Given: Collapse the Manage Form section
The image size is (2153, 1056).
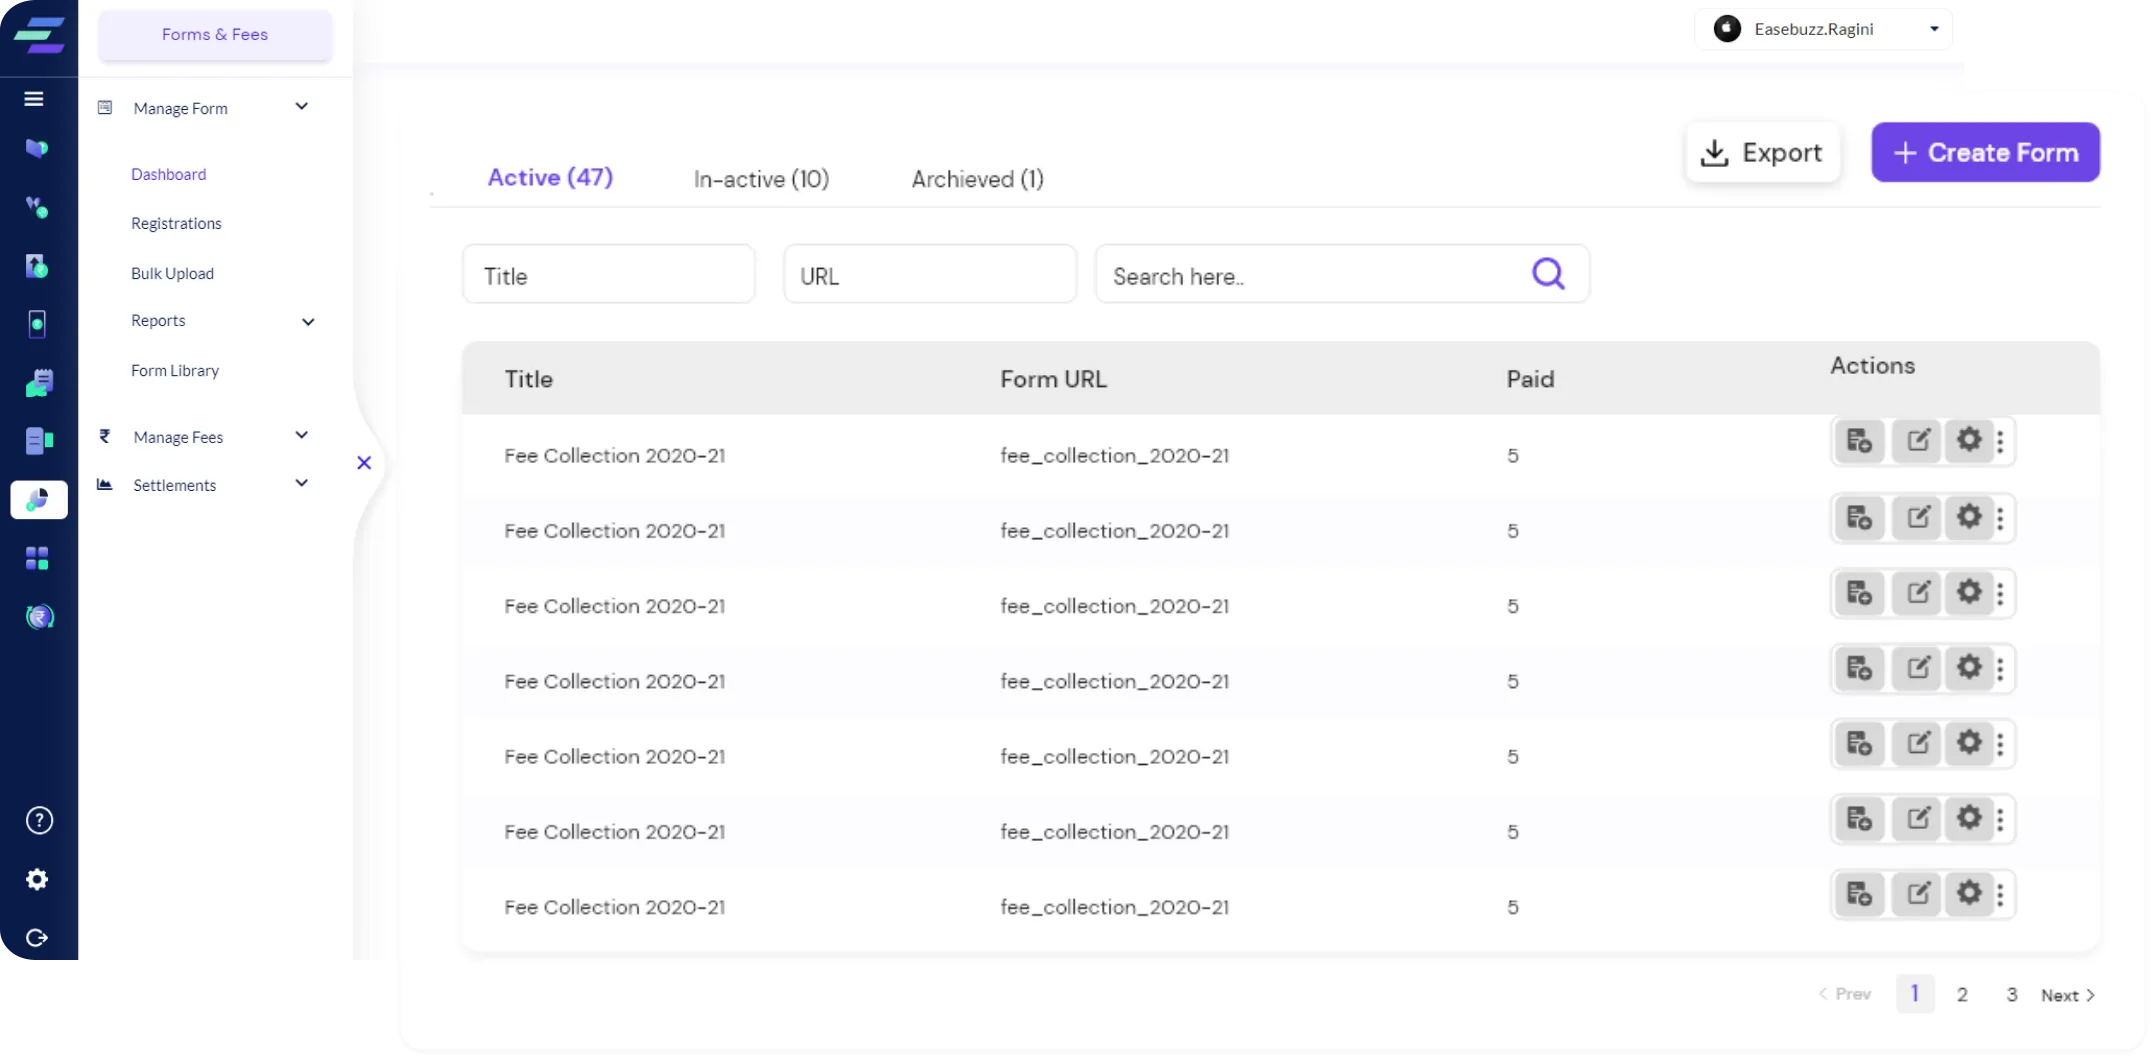Looking at the screenshot, I should coord(301,107).
